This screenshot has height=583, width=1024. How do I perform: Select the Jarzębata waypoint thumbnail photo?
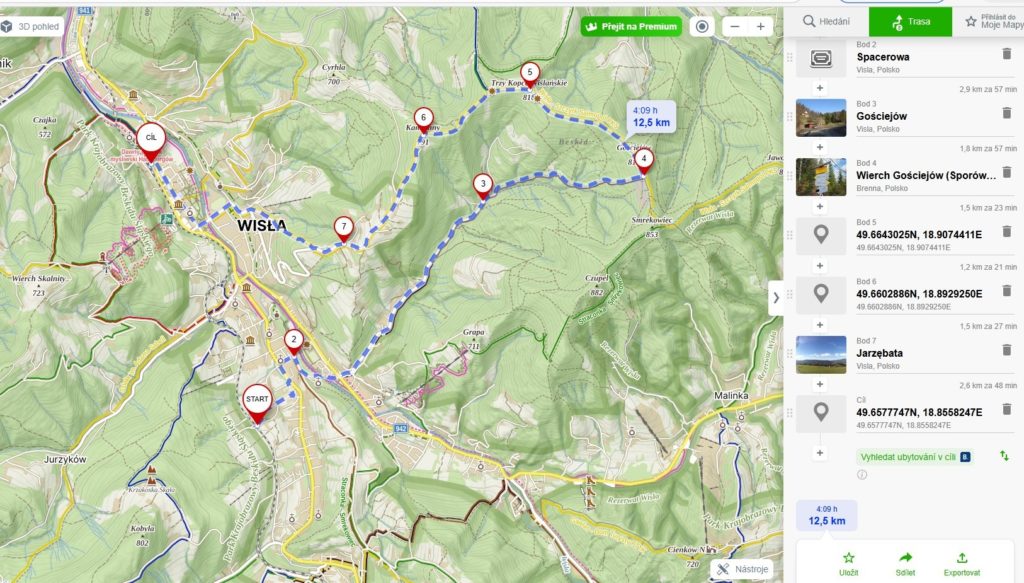click(x=821, y=355)
